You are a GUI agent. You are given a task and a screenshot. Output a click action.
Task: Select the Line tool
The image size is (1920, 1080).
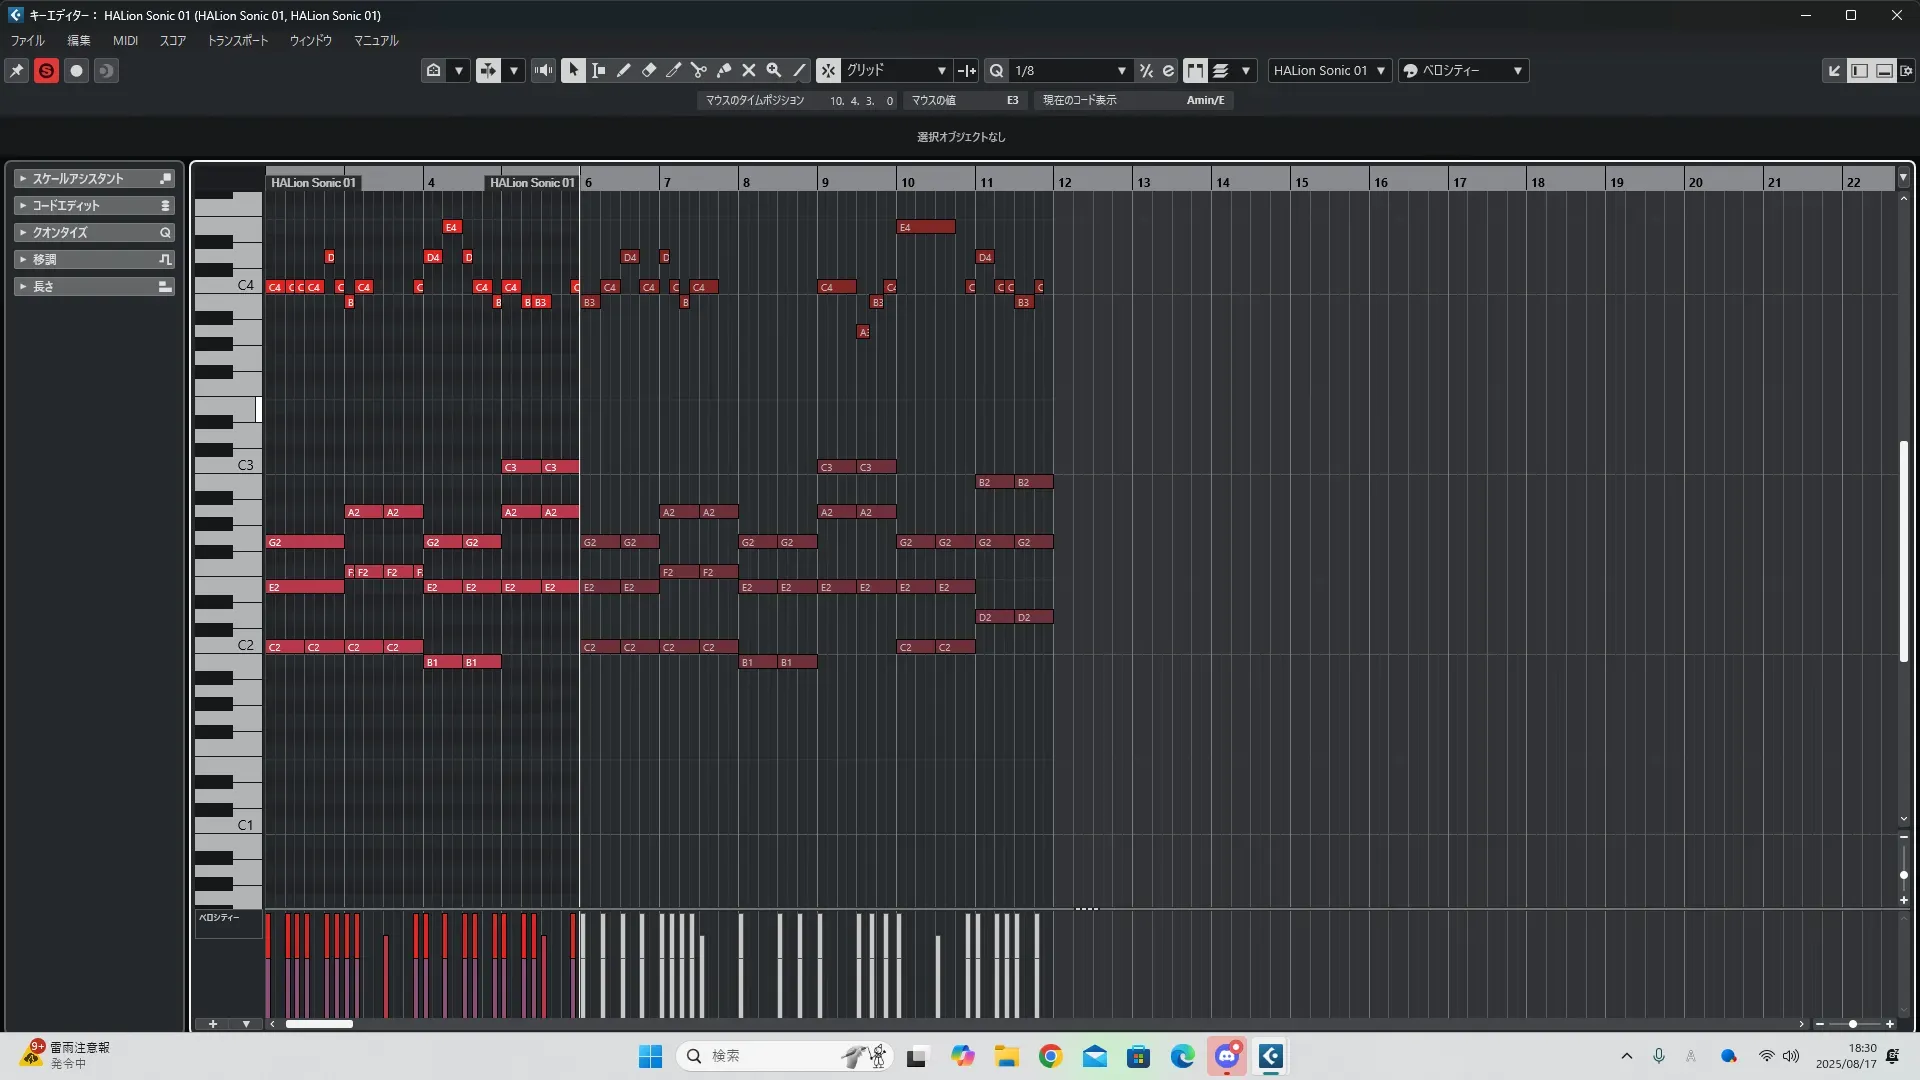[x=799, y=70]
